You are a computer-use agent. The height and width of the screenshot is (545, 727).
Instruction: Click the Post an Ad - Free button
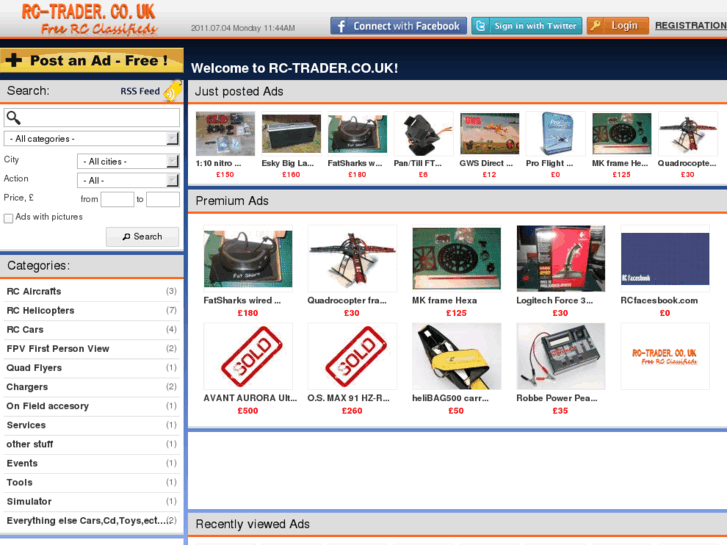click(91, 61)
